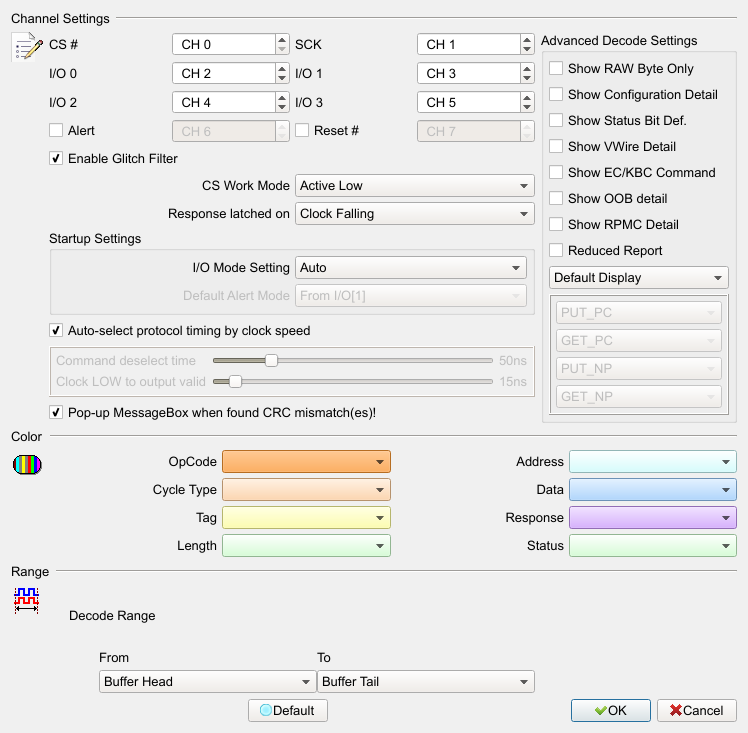Image resolution: width=748 pixels, height=733 pixels.
Task: Check Show RAW Byte Only
Action: (556, 68)
